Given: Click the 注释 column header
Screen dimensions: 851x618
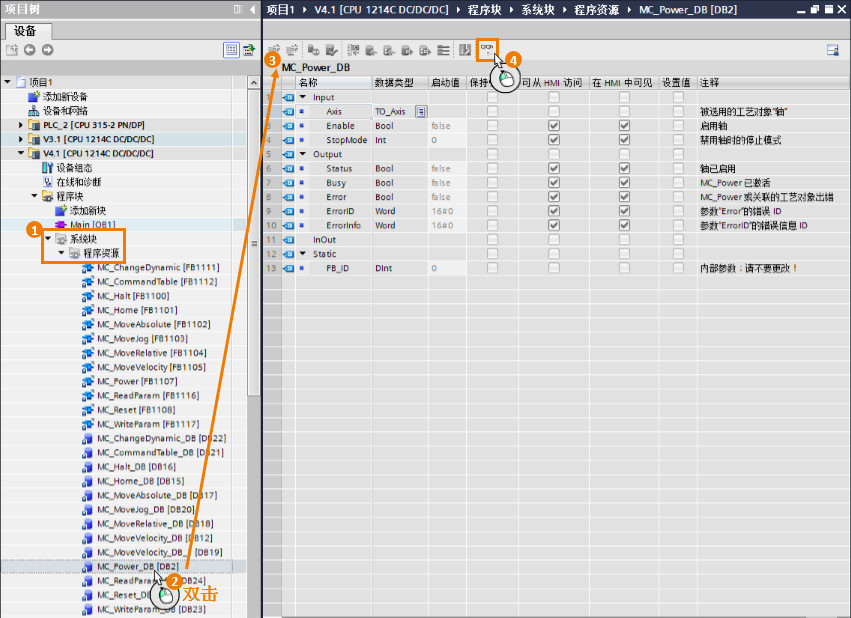Looking at the screenshot, I should pyautogui.click(x=772, y=82).
